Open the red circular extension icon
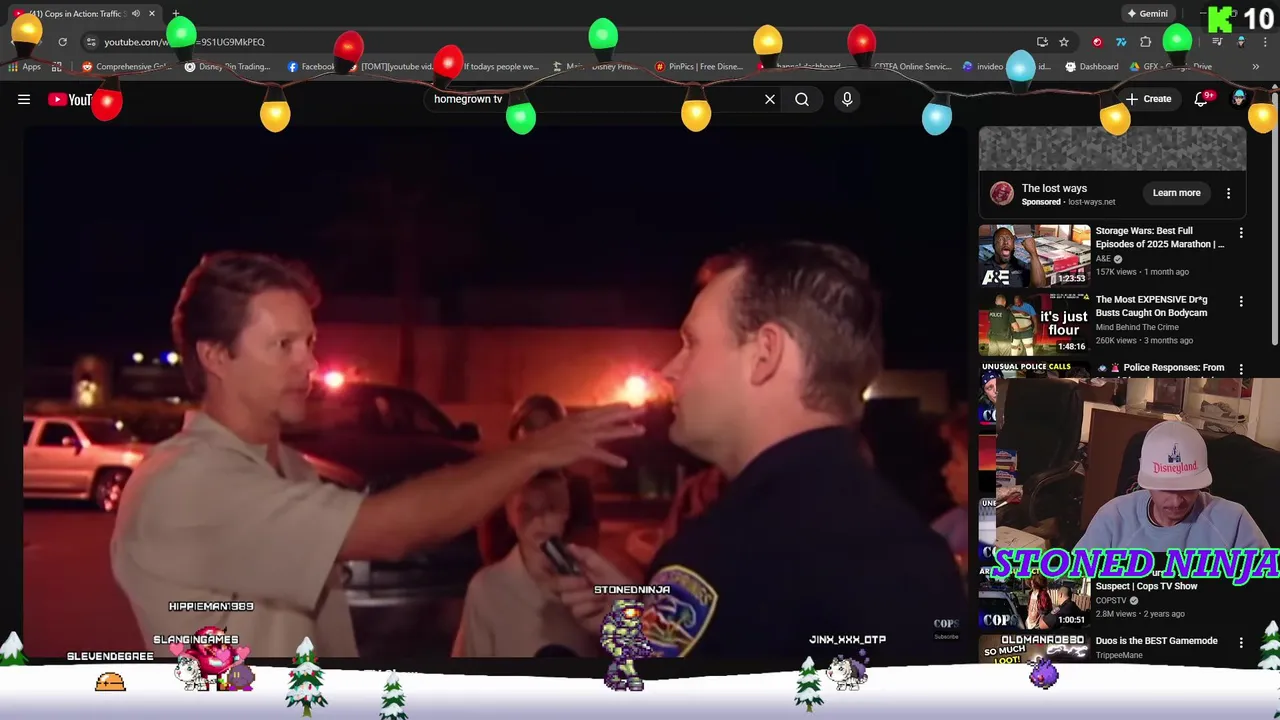Image resolution: width=1280 pixels, height=720 pixels. 1097,42
